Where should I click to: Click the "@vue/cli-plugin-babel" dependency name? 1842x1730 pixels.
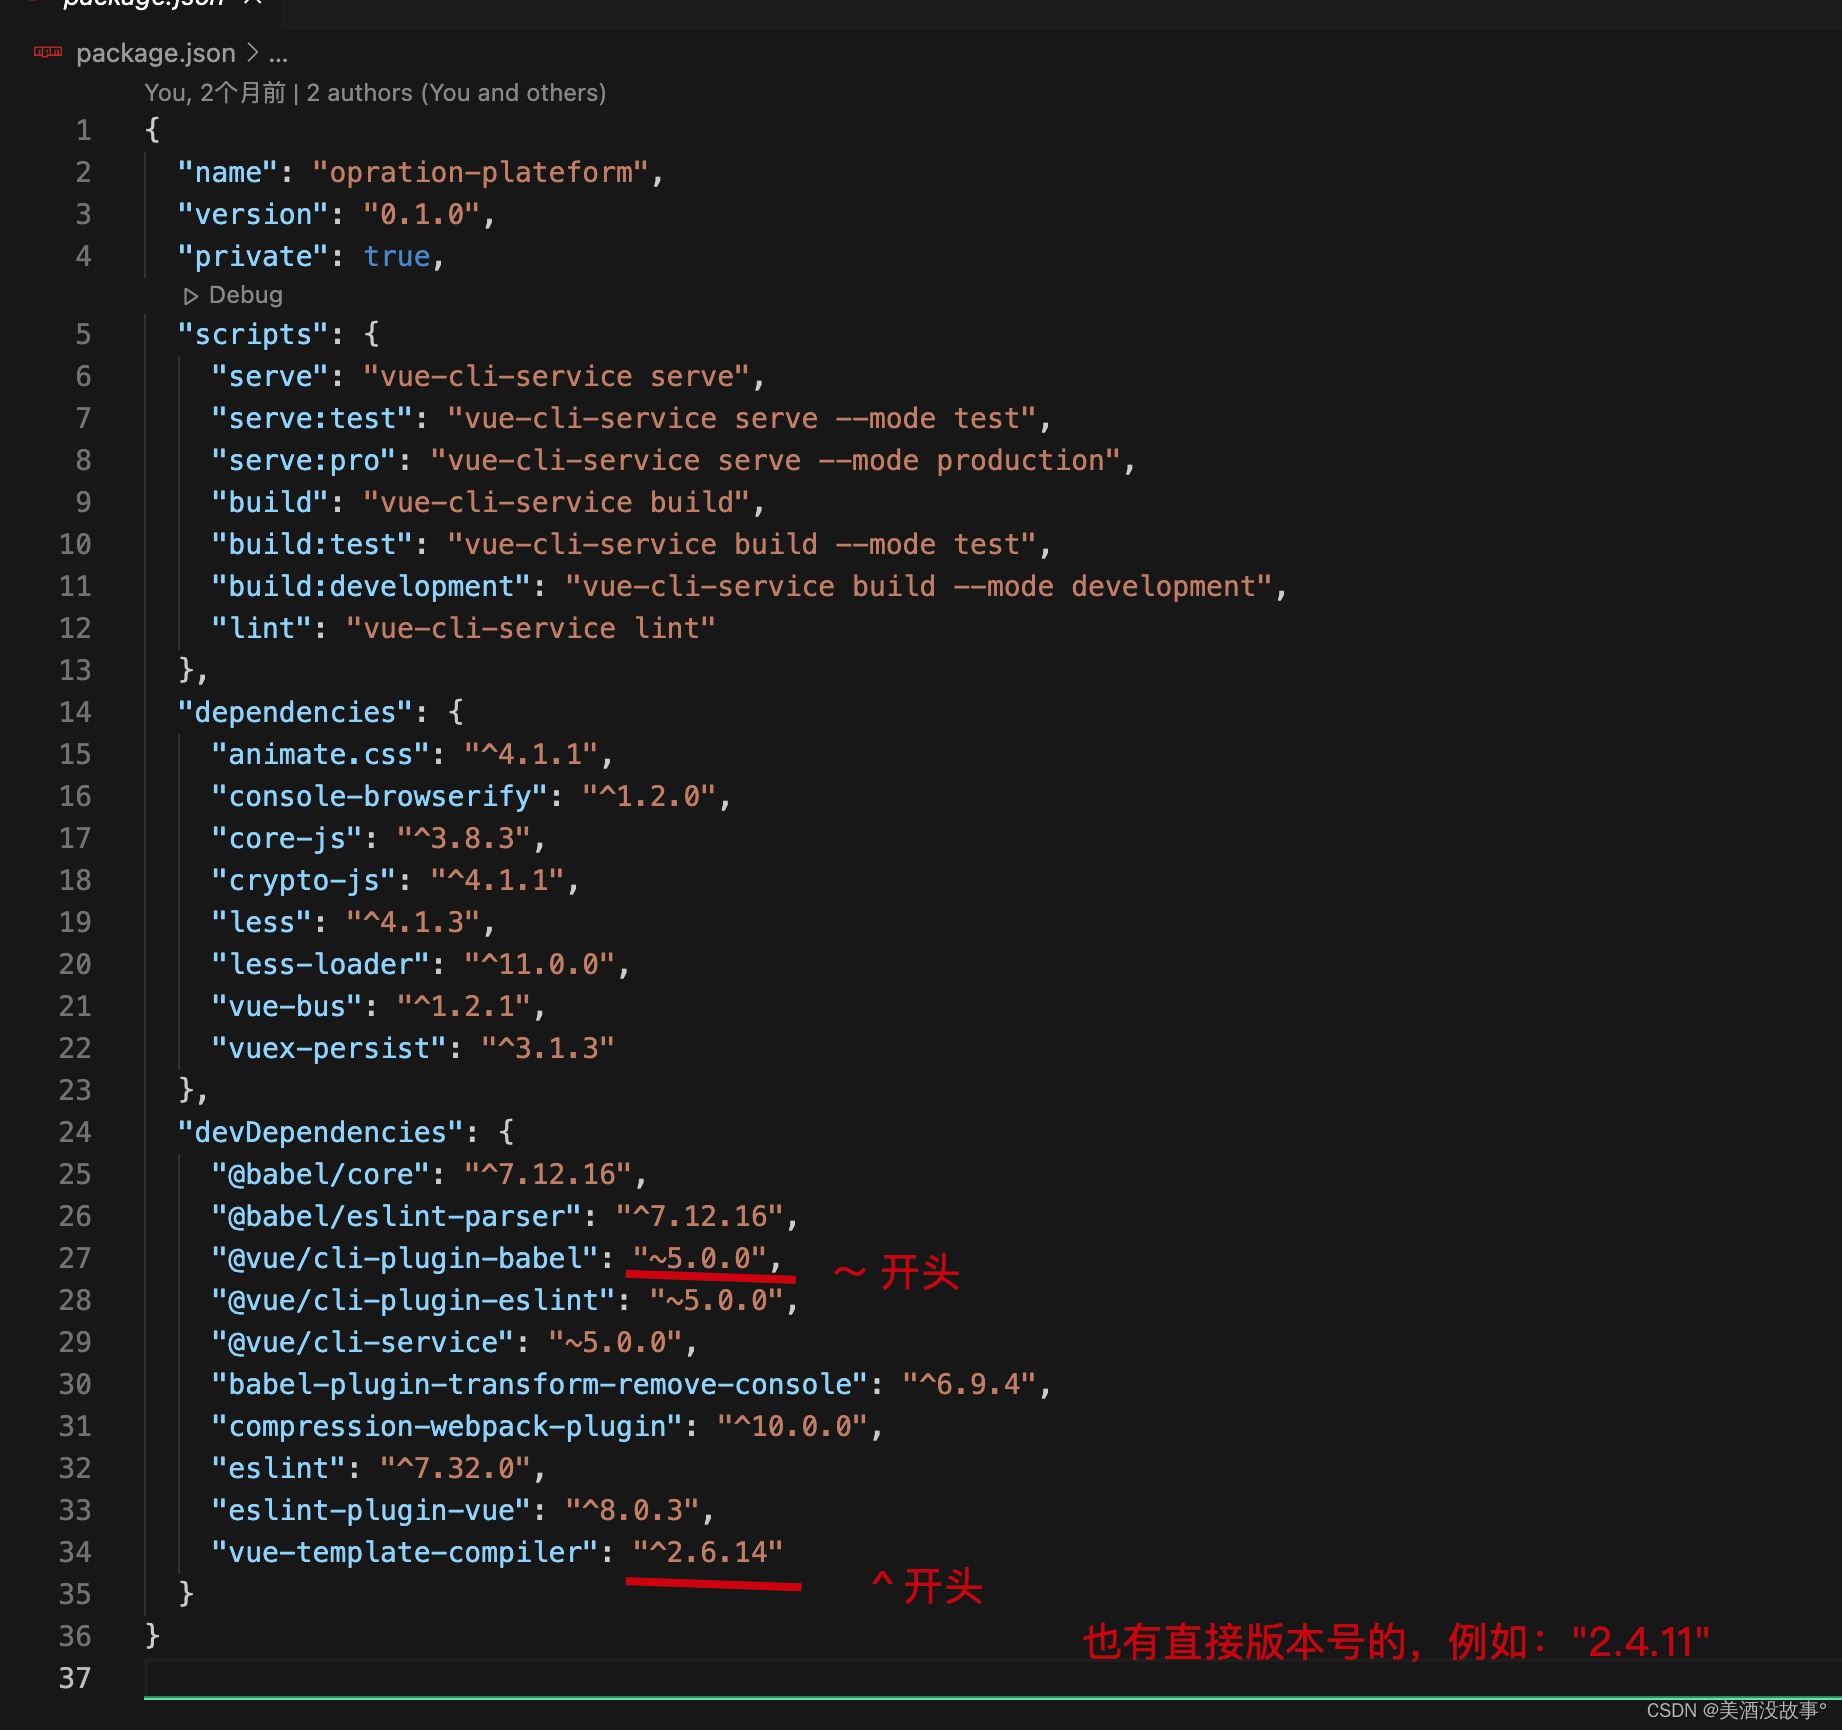(406, 1258)
